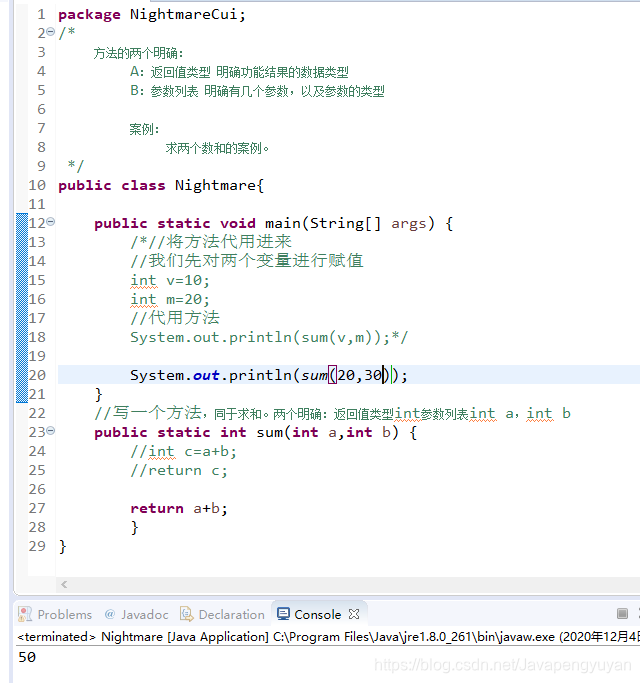
Task: Click the Declaration tab icon
Action: click(x=187, y=614)
